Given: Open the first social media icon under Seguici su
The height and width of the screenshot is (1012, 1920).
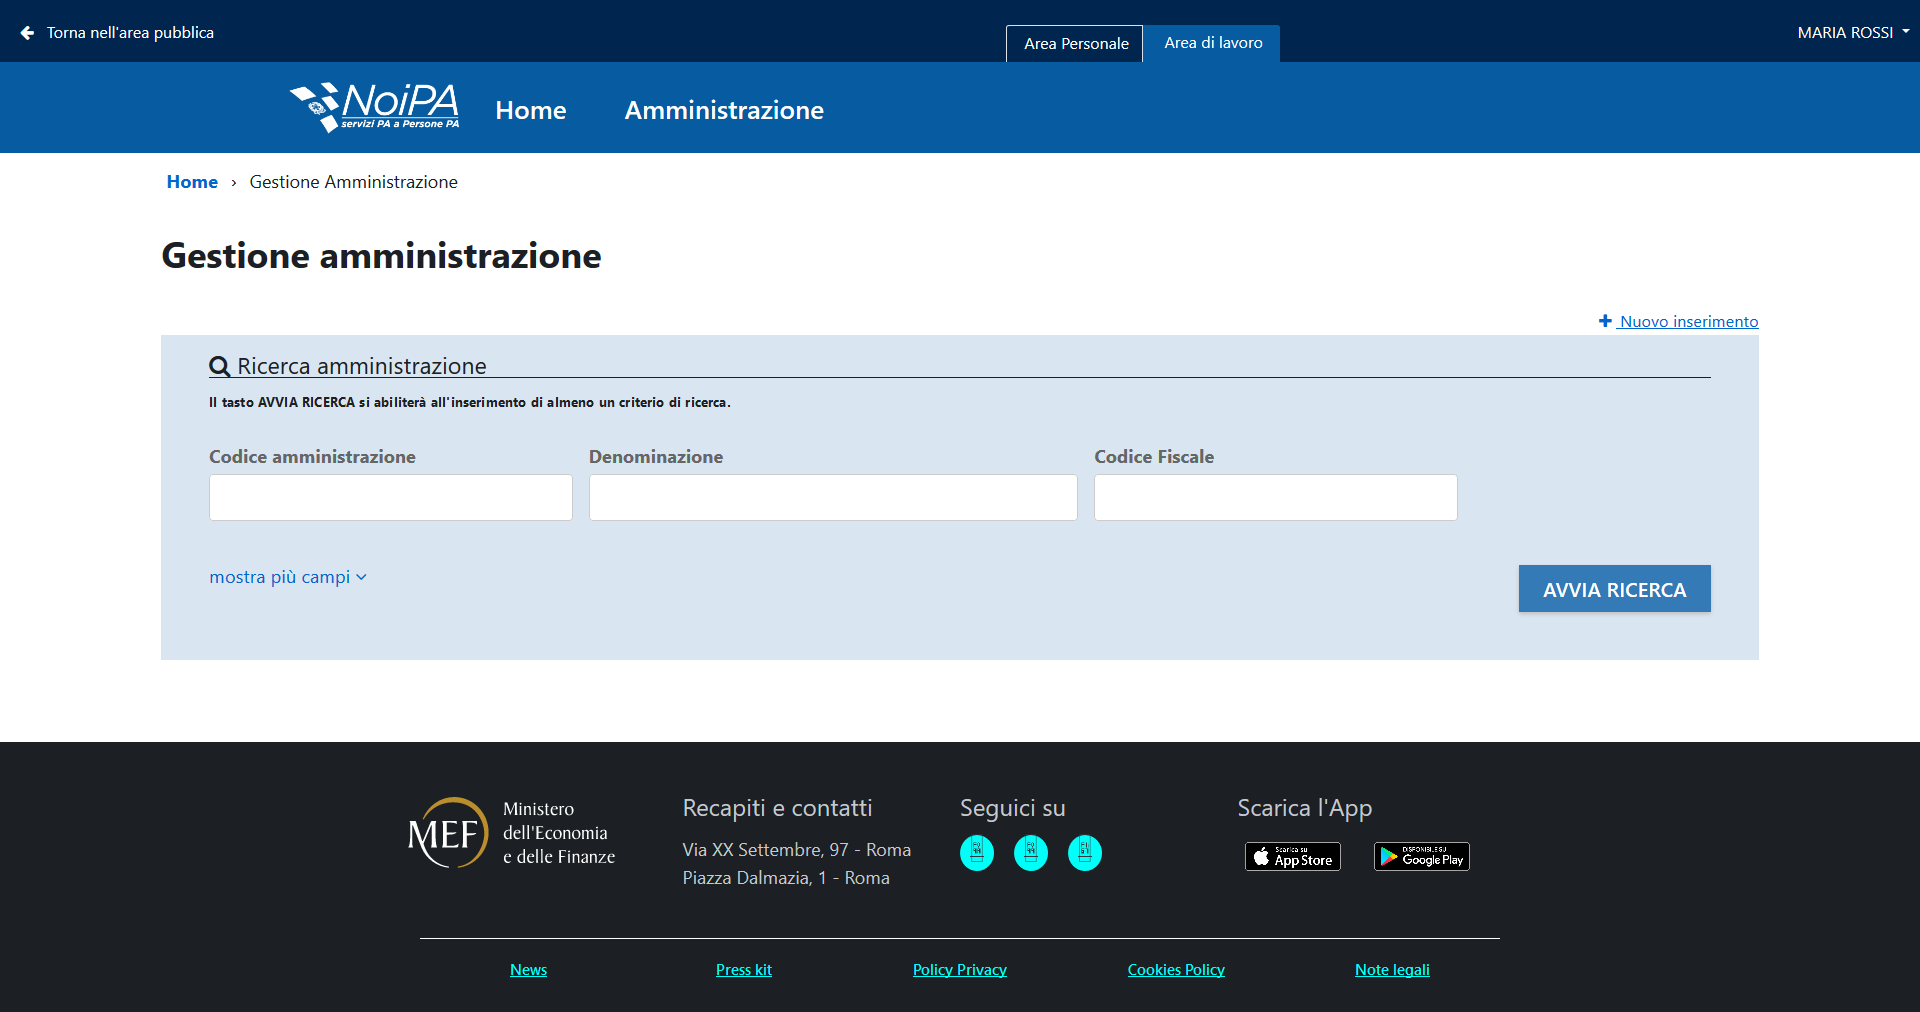Looking at the screenshot, I should tap(977, 853).
